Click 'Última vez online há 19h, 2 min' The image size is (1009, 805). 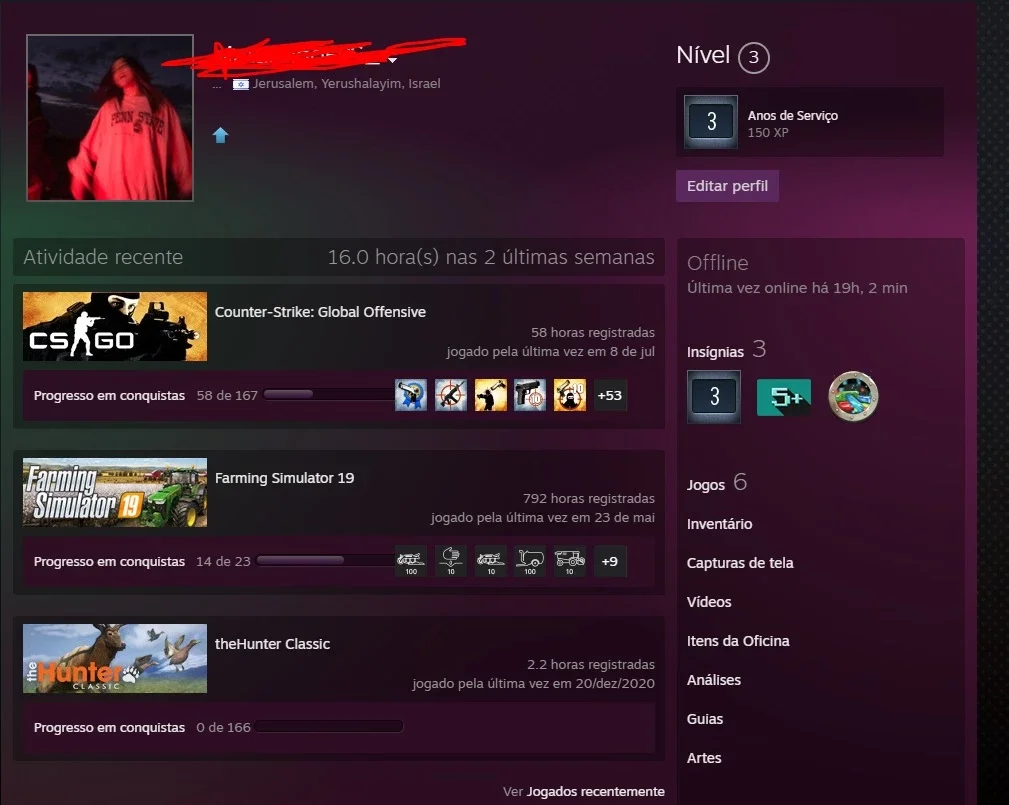(797, 288)
